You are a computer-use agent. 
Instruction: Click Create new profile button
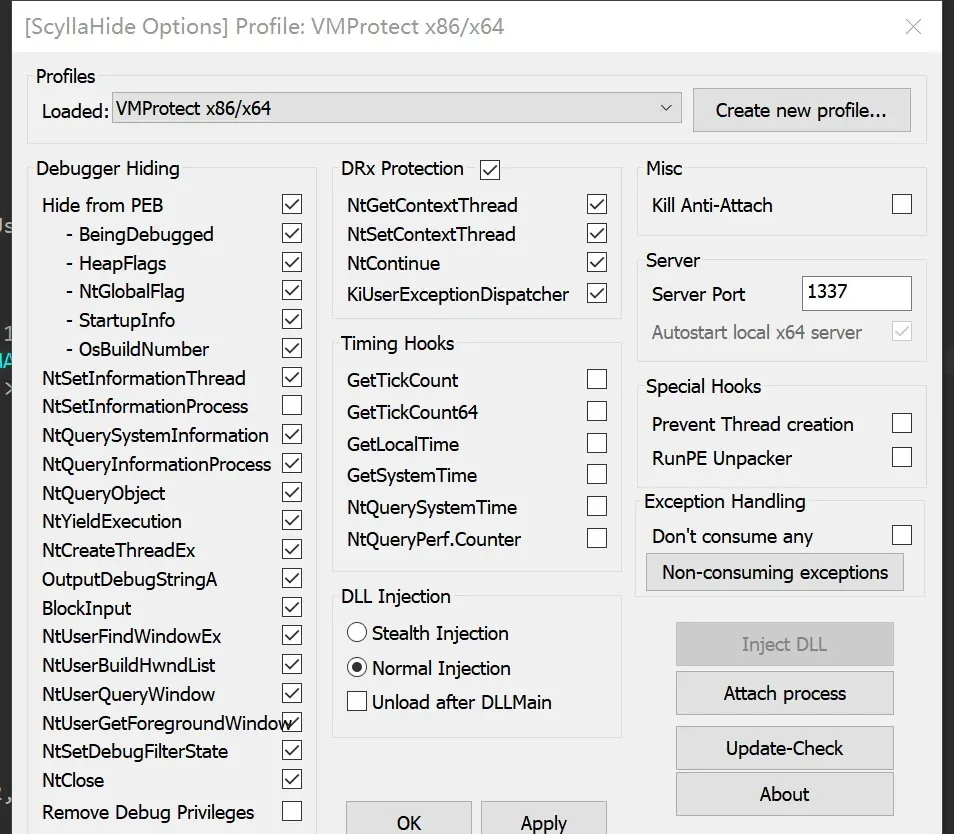tap(801, 110)
